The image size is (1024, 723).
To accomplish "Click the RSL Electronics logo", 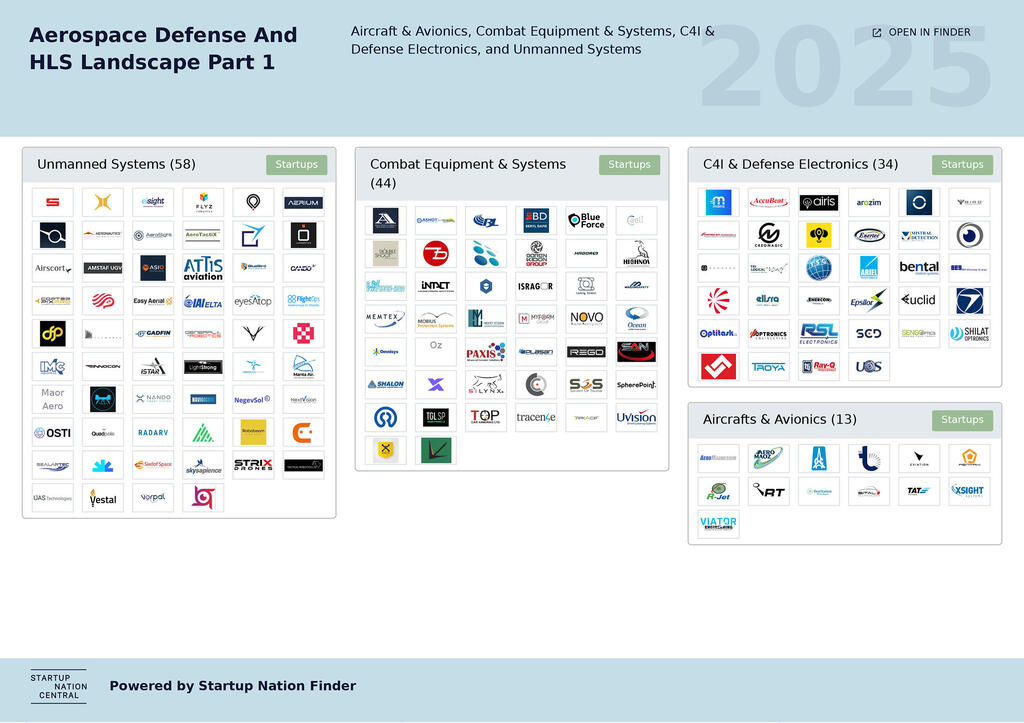I will click(819, 334).
